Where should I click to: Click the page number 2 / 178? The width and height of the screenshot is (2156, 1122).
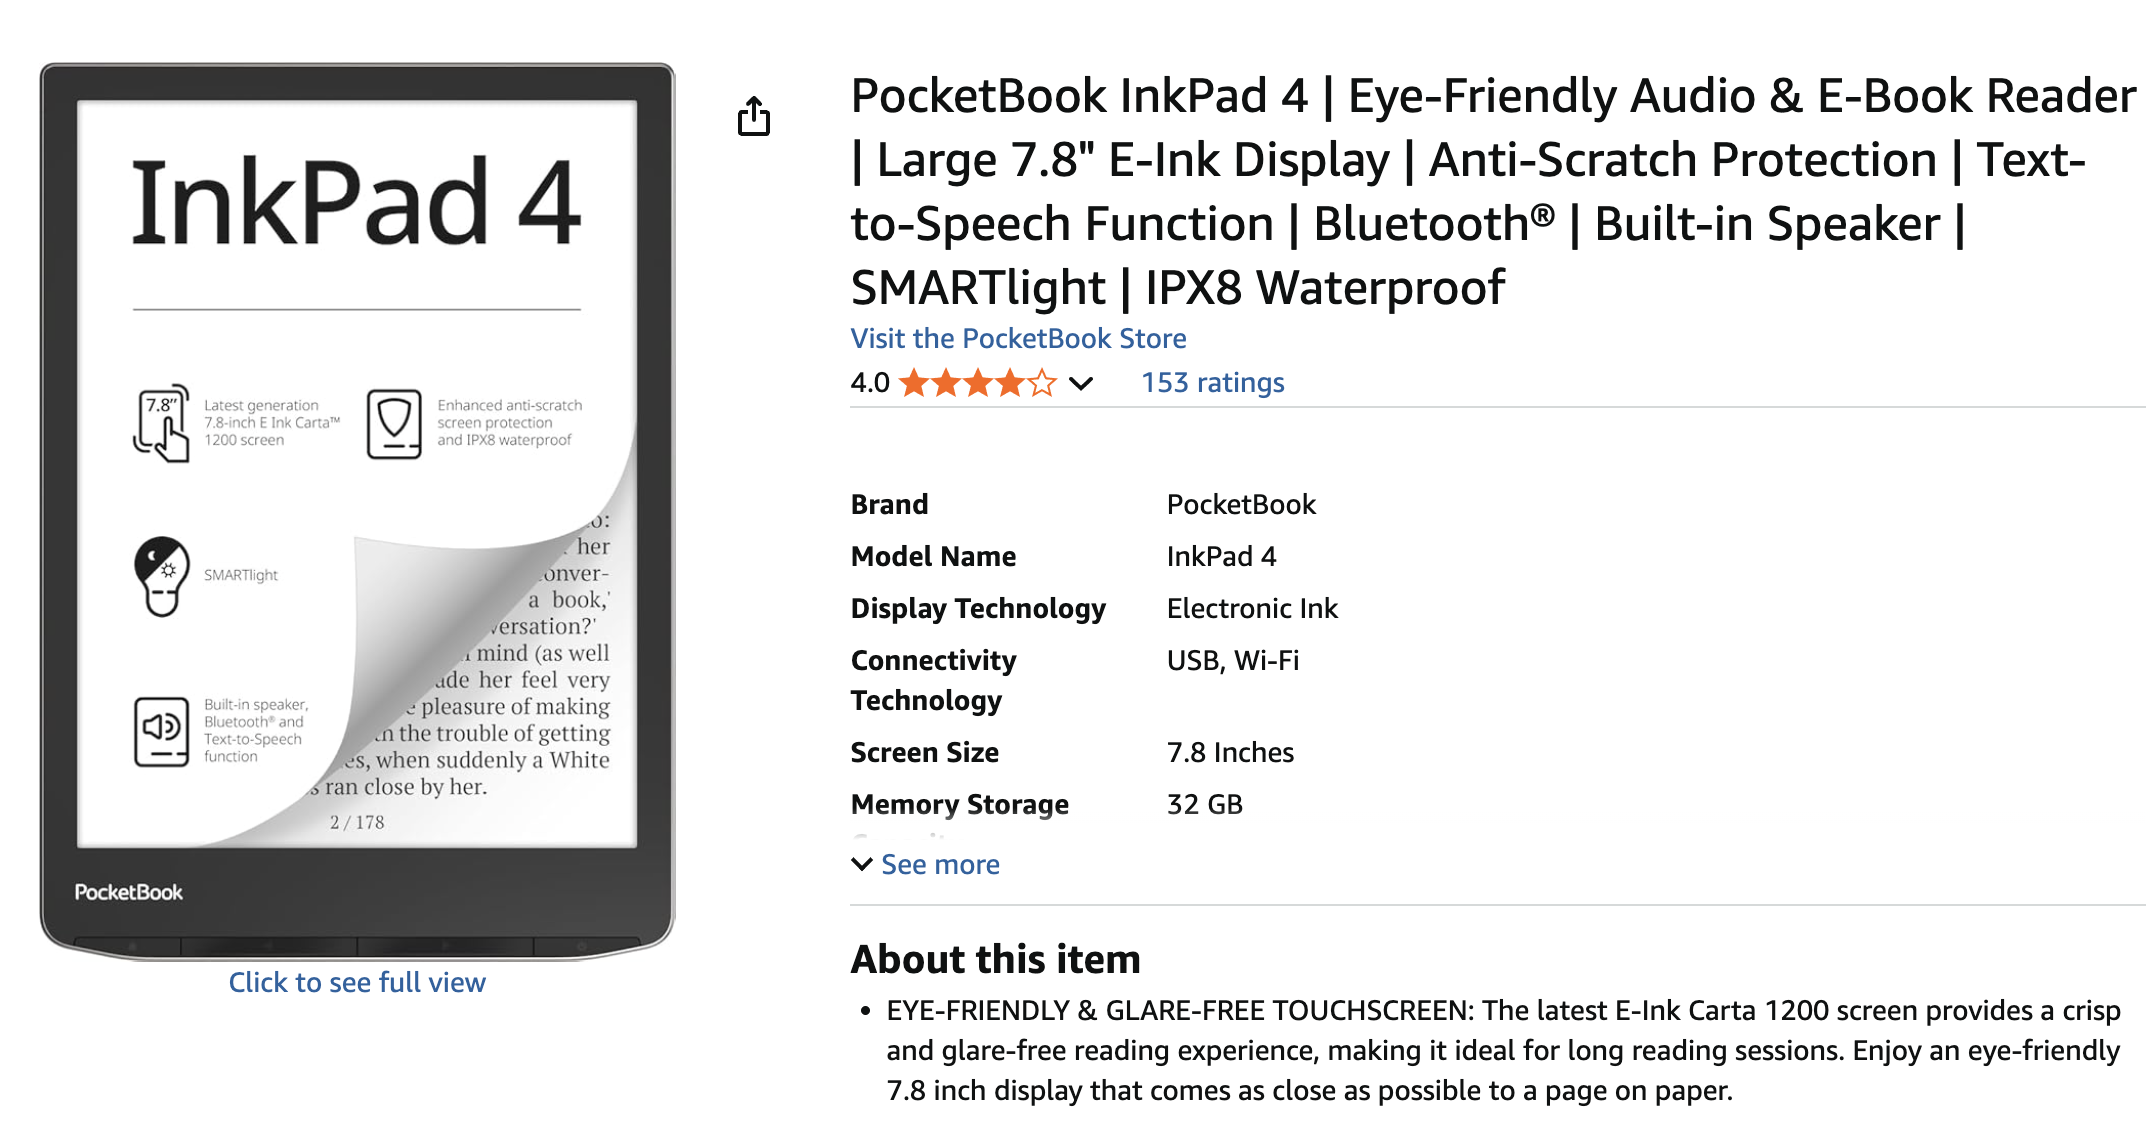357,822
